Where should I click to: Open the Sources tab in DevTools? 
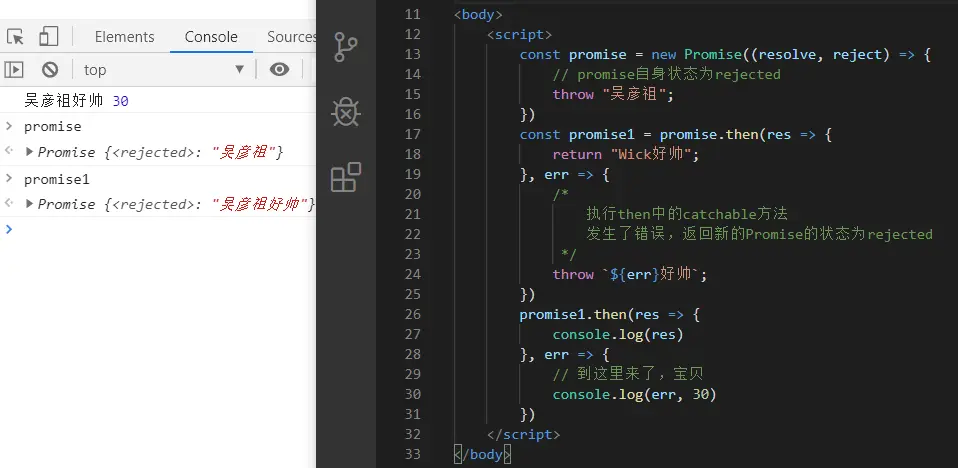[x=291, y=37]
